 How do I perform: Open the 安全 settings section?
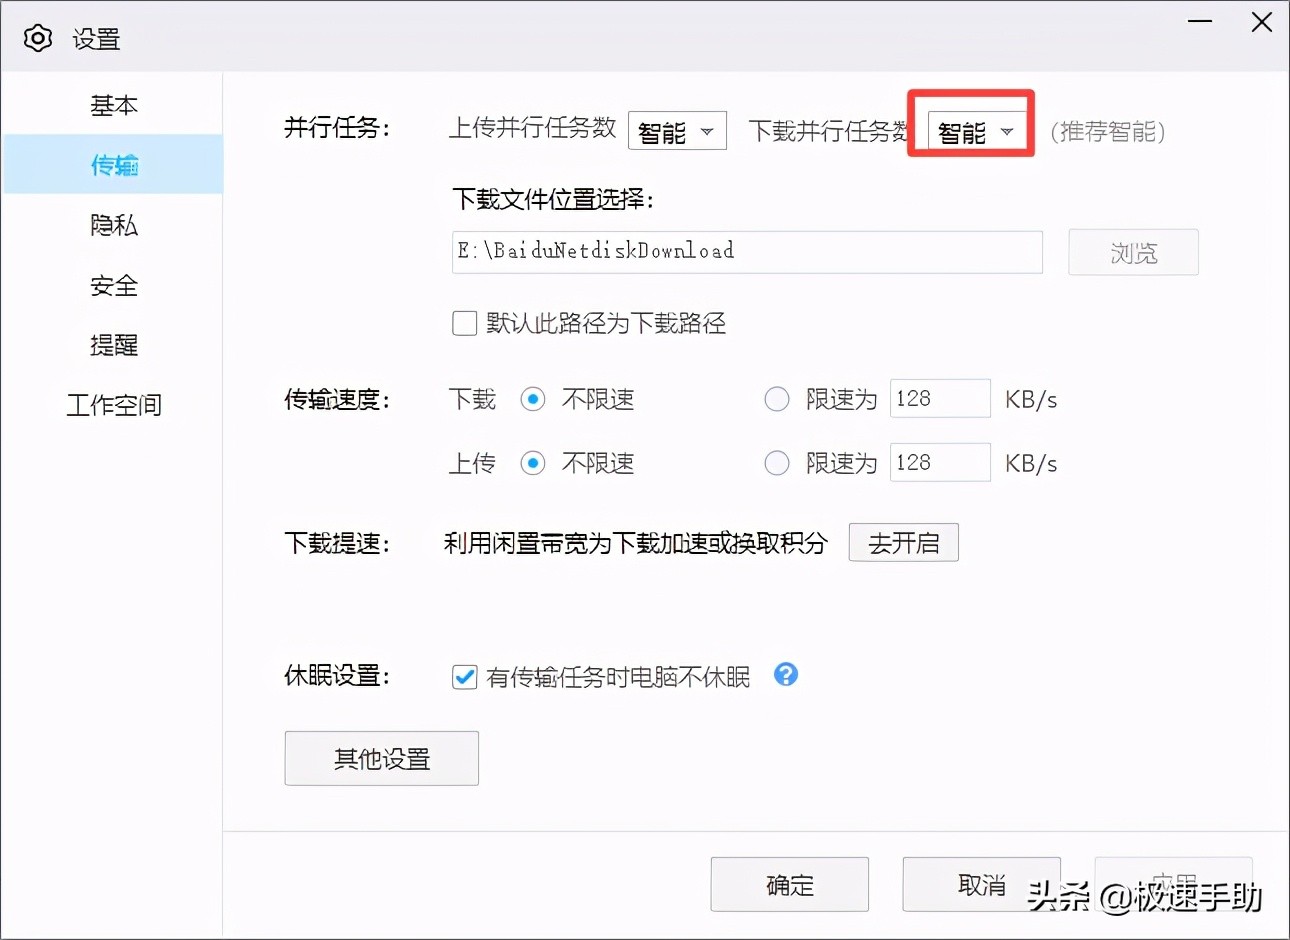[114, 285]
